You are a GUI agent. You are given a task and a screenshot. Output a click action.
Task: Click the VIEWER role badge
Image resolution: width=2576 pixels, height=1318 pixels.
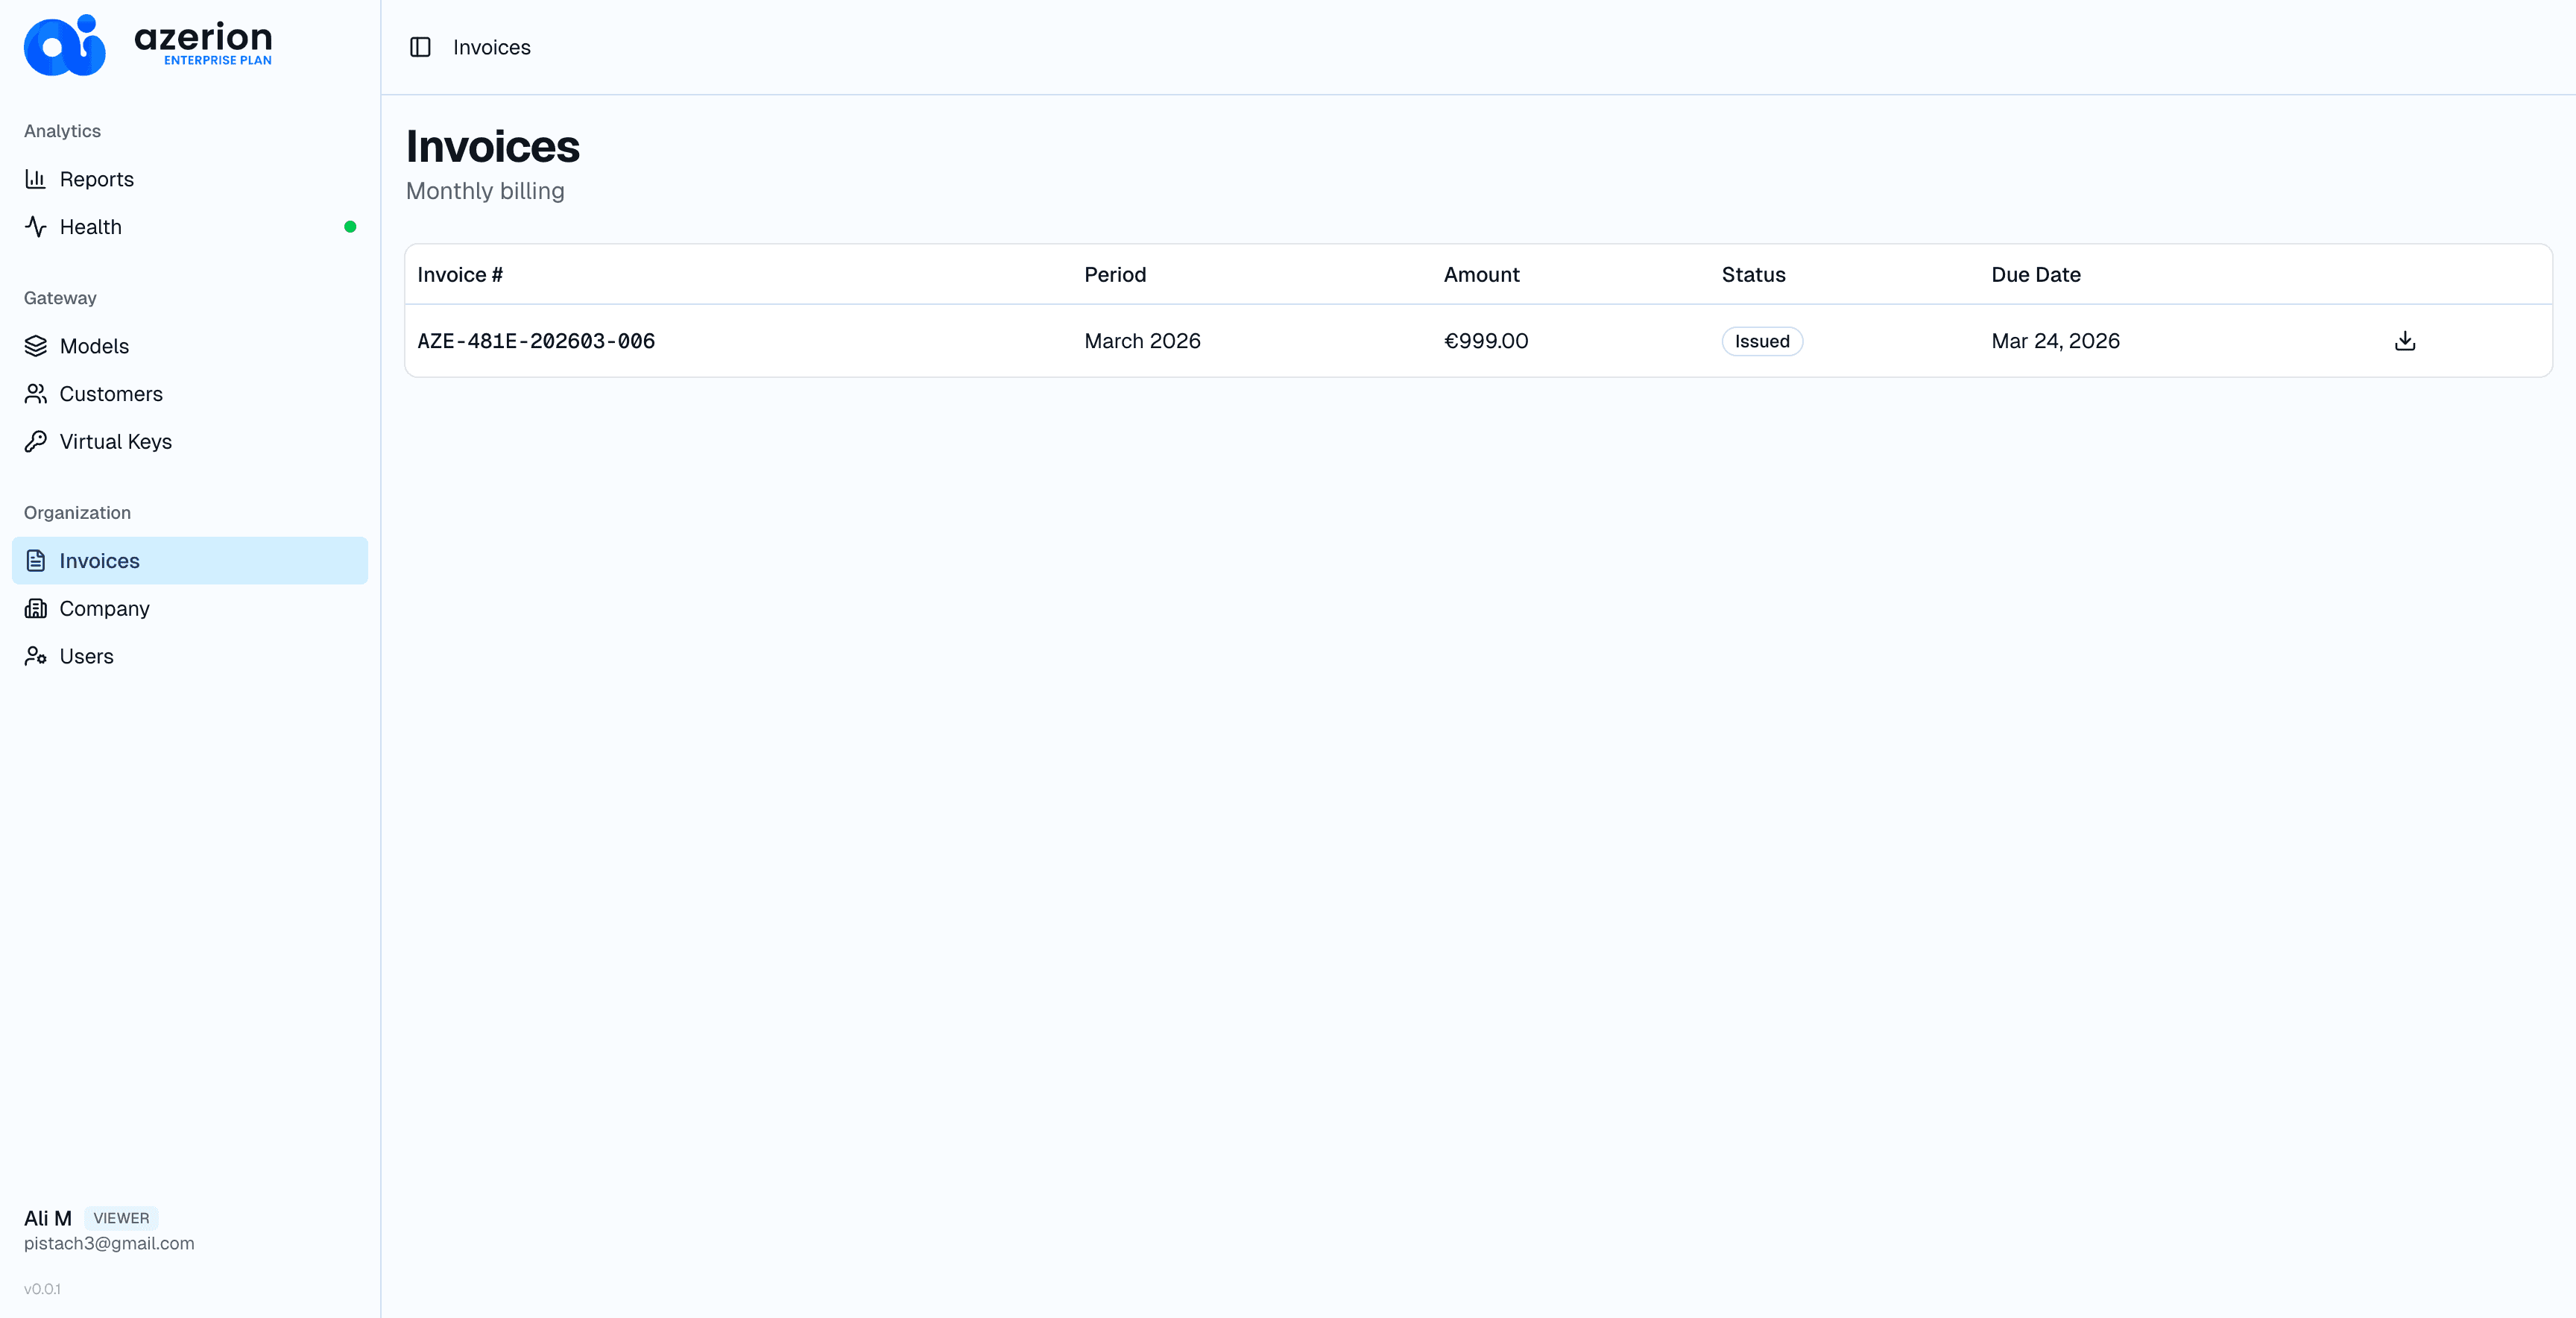coord(120,1218)
